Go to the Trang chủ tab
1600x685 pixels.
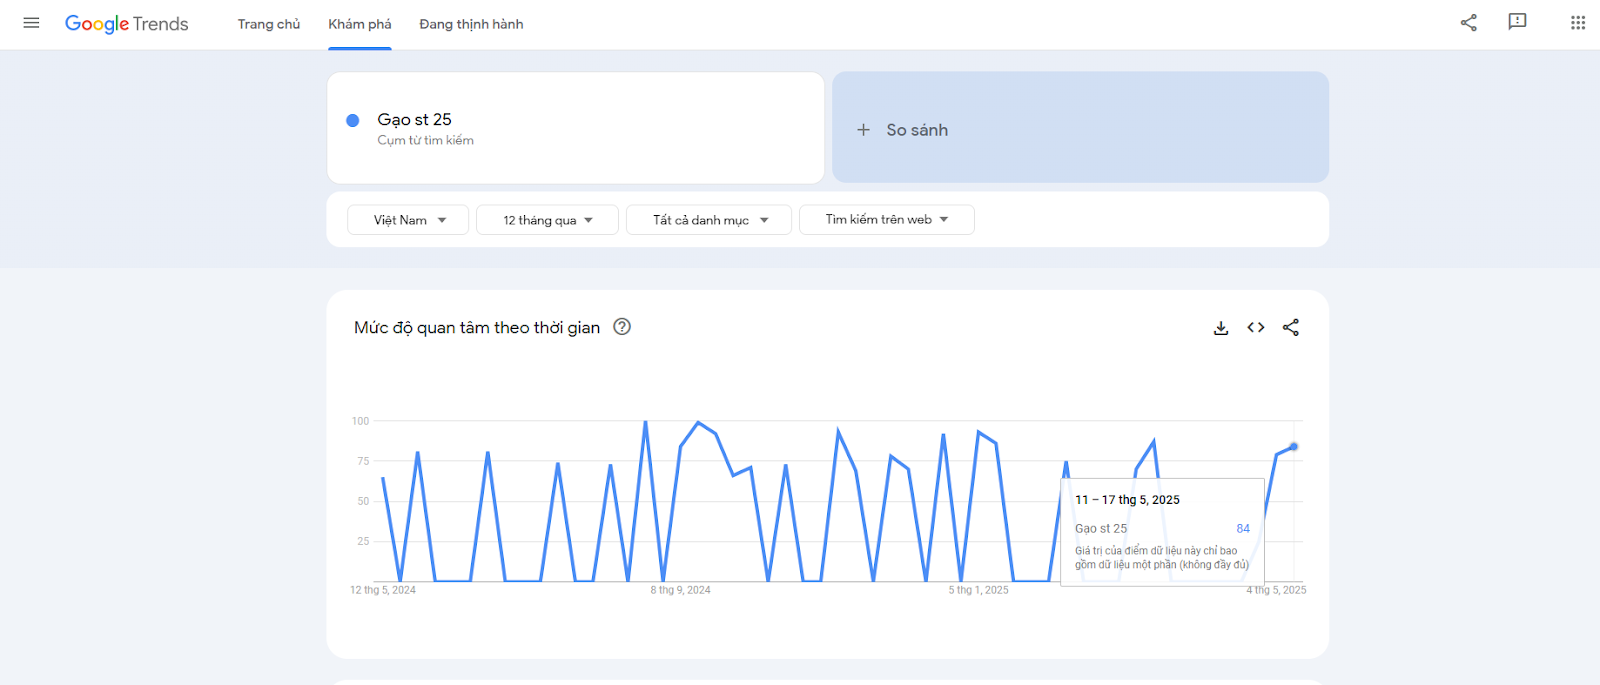(269, 24)
